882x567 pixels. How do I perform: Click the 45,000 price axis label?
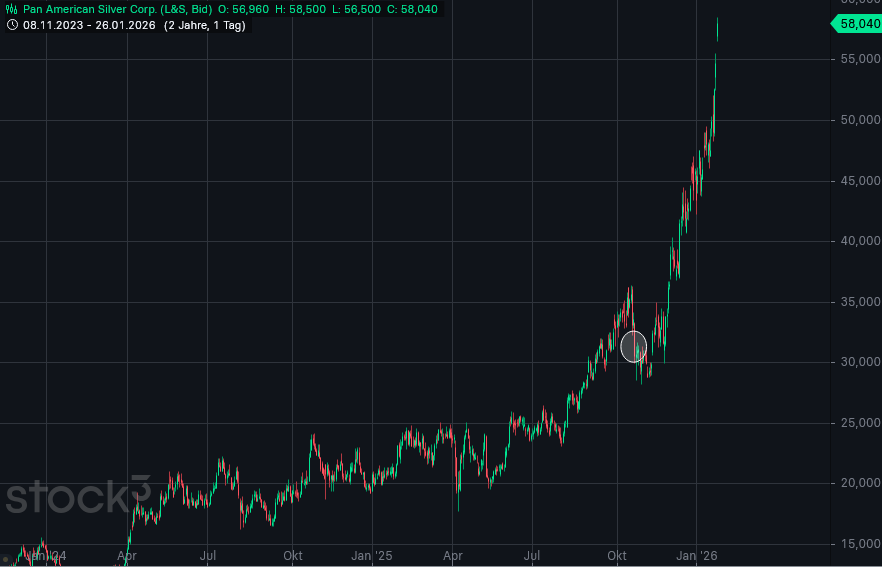coord(855,181)
